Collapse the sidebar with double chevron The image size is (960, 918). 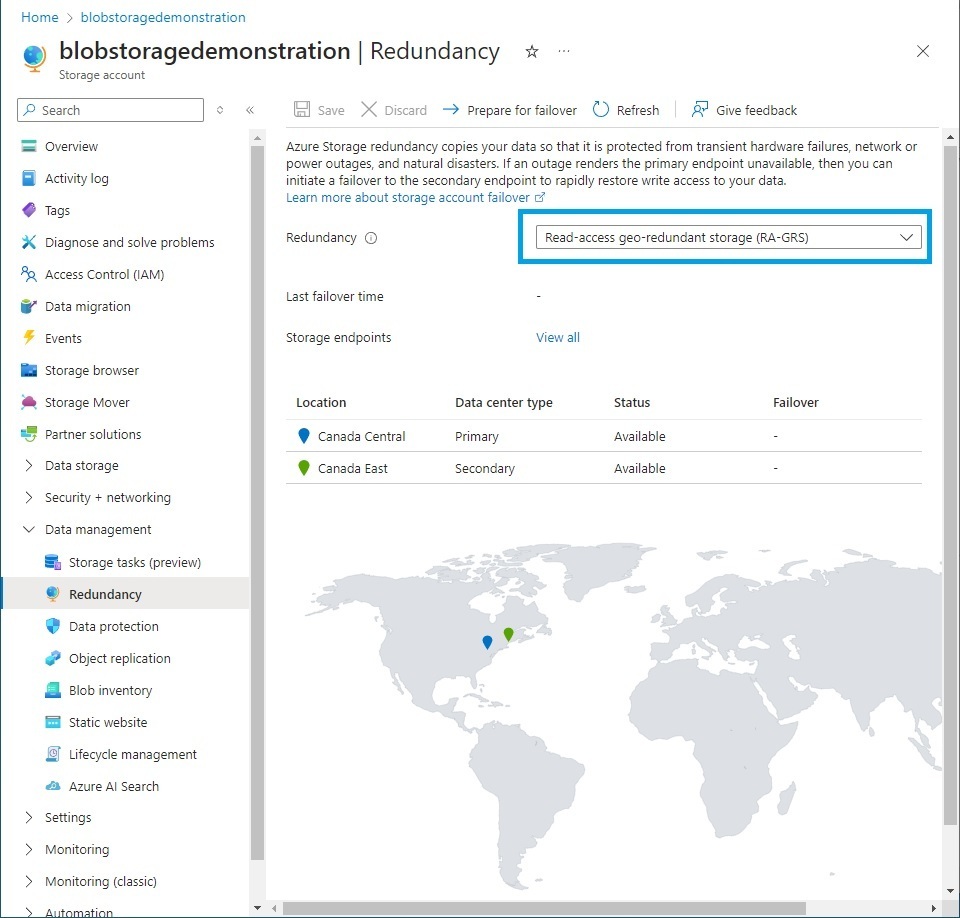tap(250, 110)
